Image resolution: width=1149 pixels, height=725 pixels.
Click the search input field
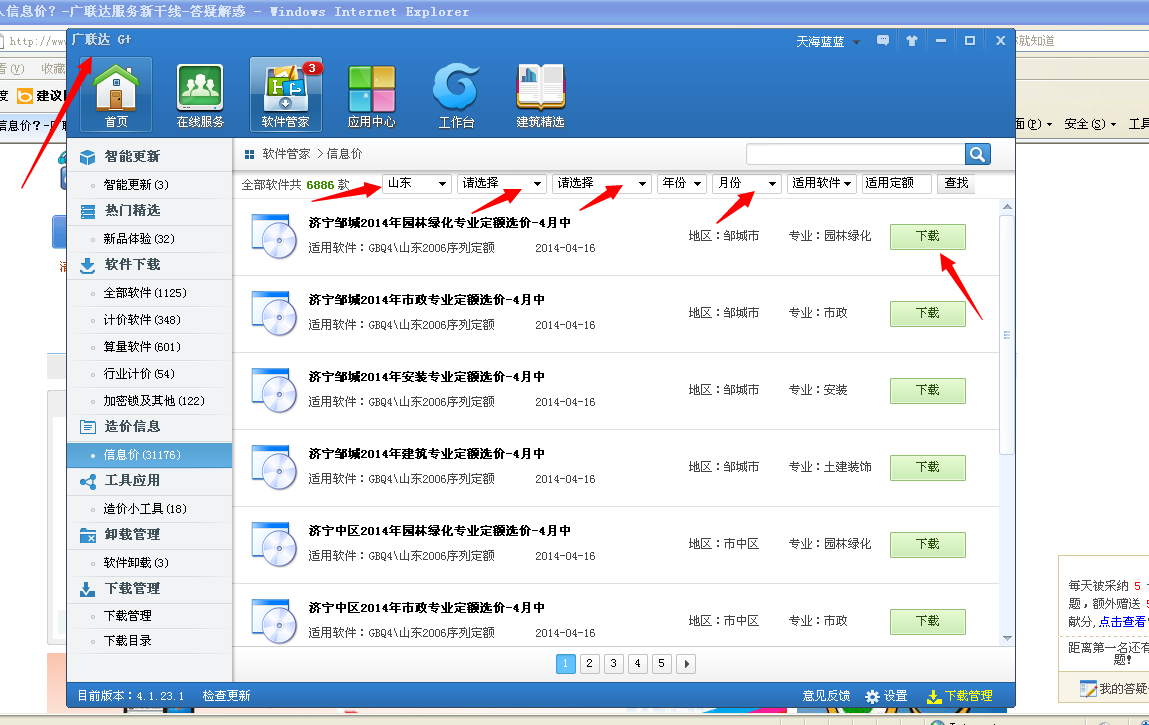click(x=855, y=154)
